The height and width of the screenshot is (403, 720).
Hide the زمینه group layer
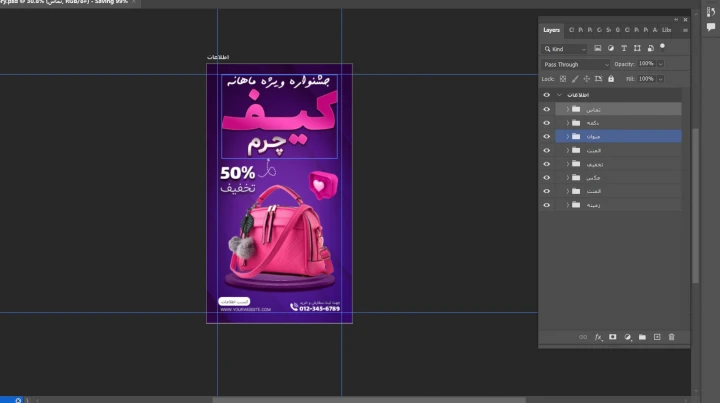pyautogui.click(x=546, y=204)
